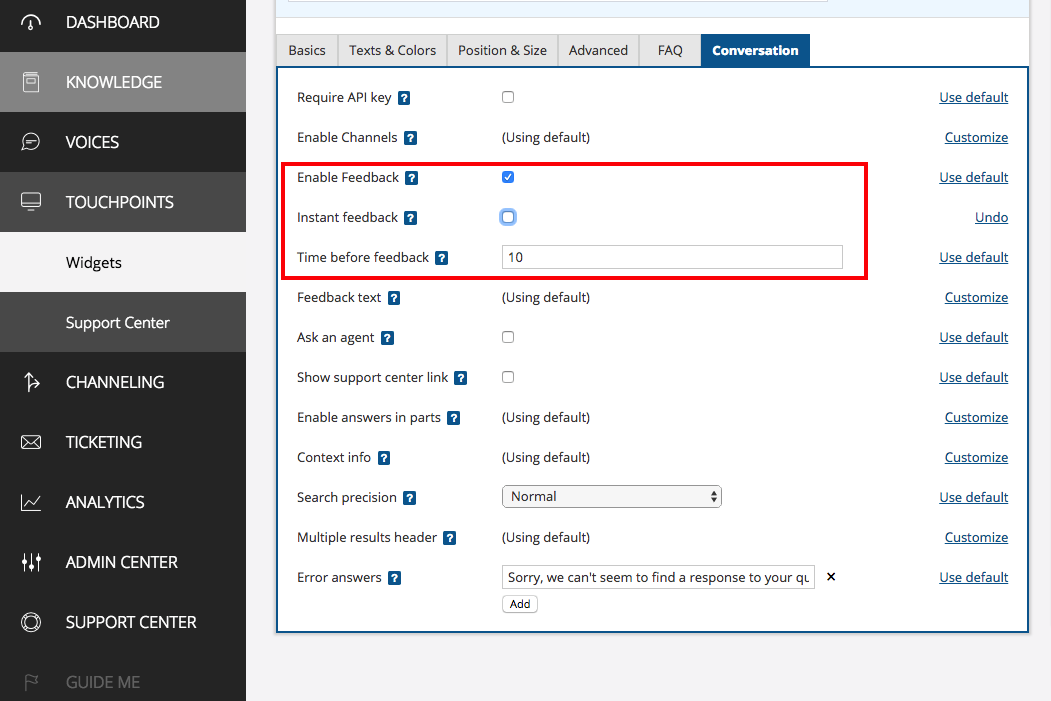Check the Ask an agent checkbox
The image size is (1051, 701).
point(508,337)
